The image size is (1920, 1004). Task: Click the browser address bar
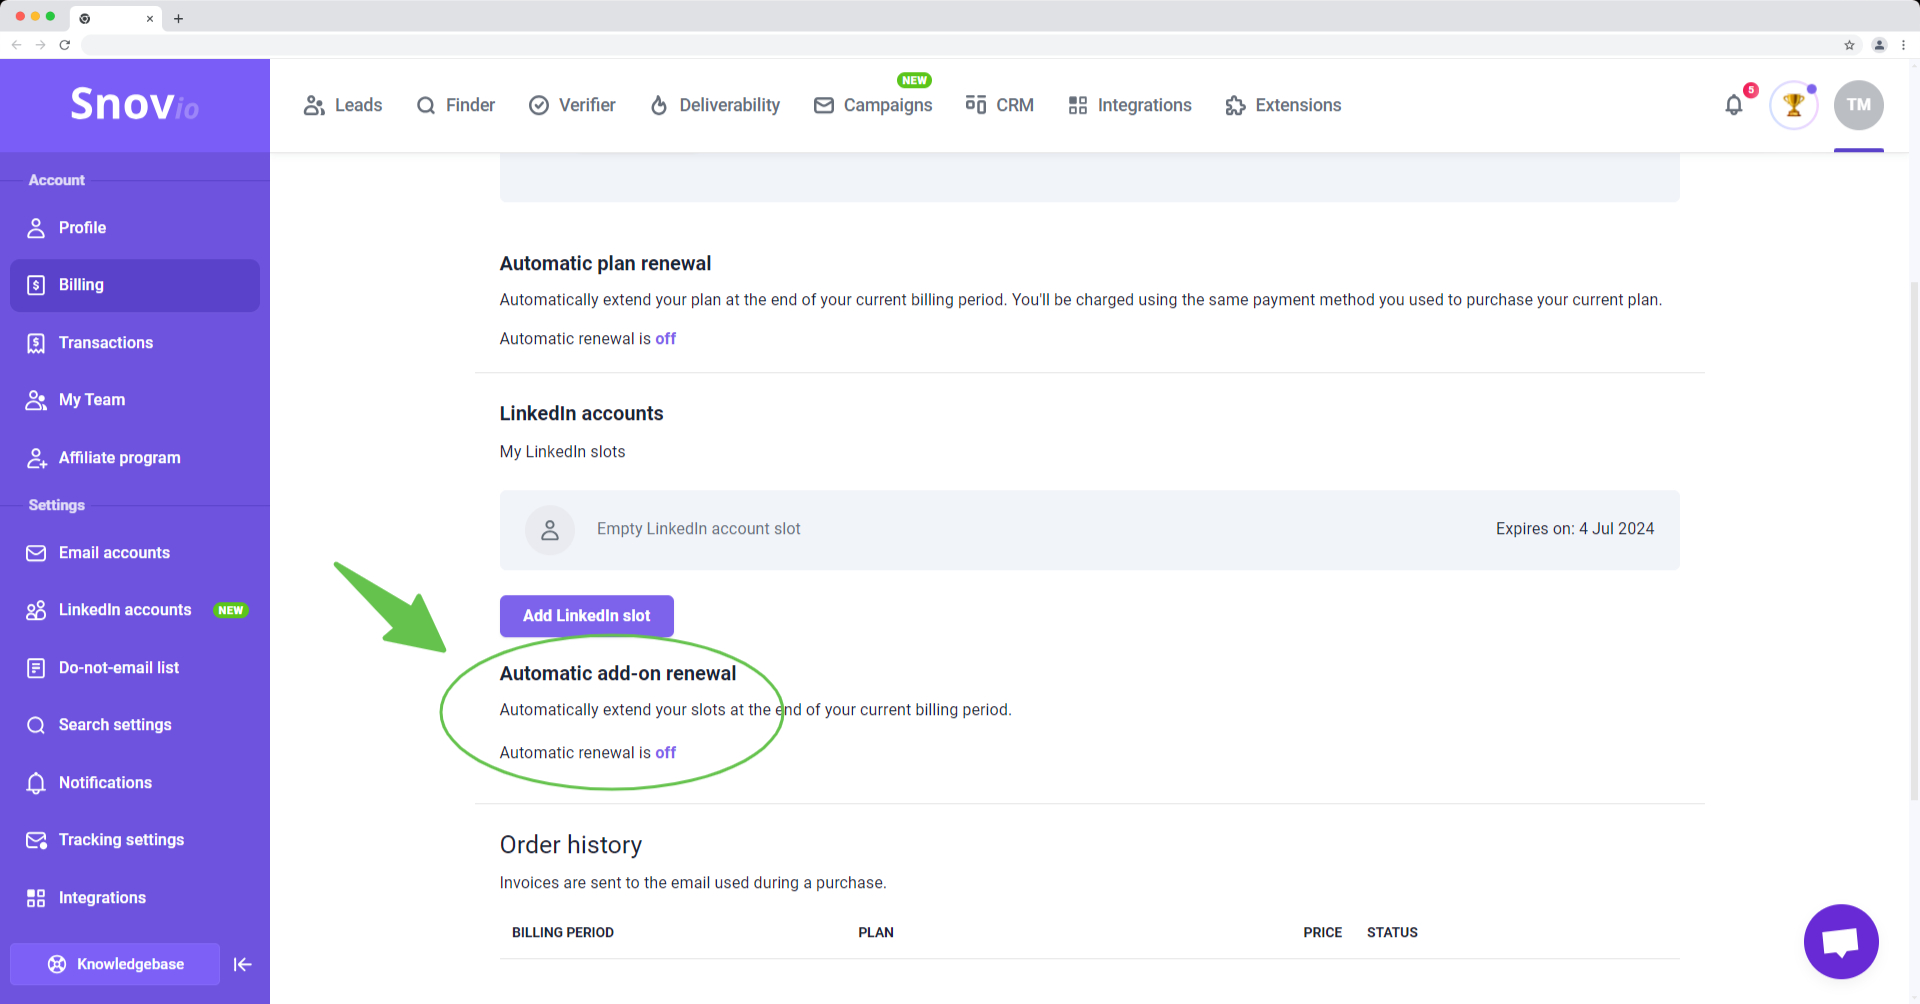click(960, 45)
